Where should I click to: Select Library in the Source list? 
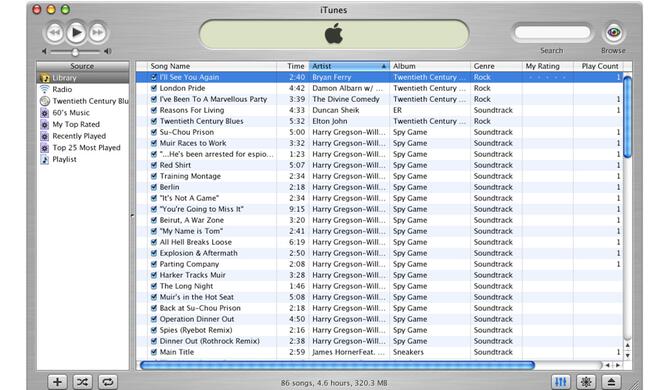point(82,78)
